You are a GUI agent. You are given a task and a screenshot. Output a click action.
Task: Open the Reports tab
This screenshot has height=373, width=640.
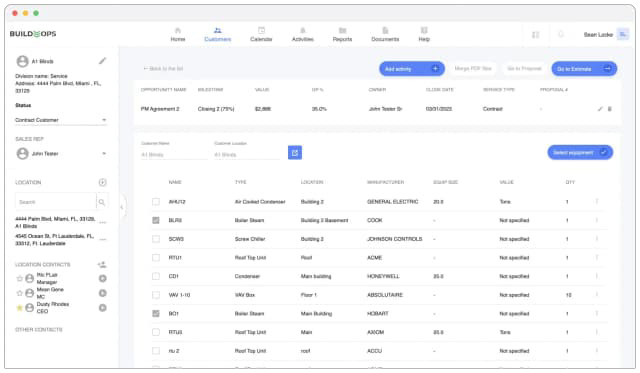[x=342, y=35]
